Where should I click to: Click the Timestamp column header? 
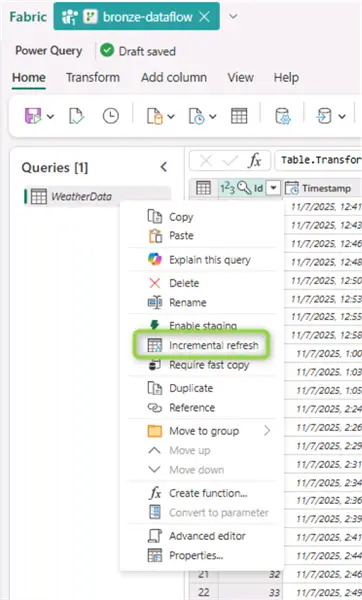click(x=322, y=188)
